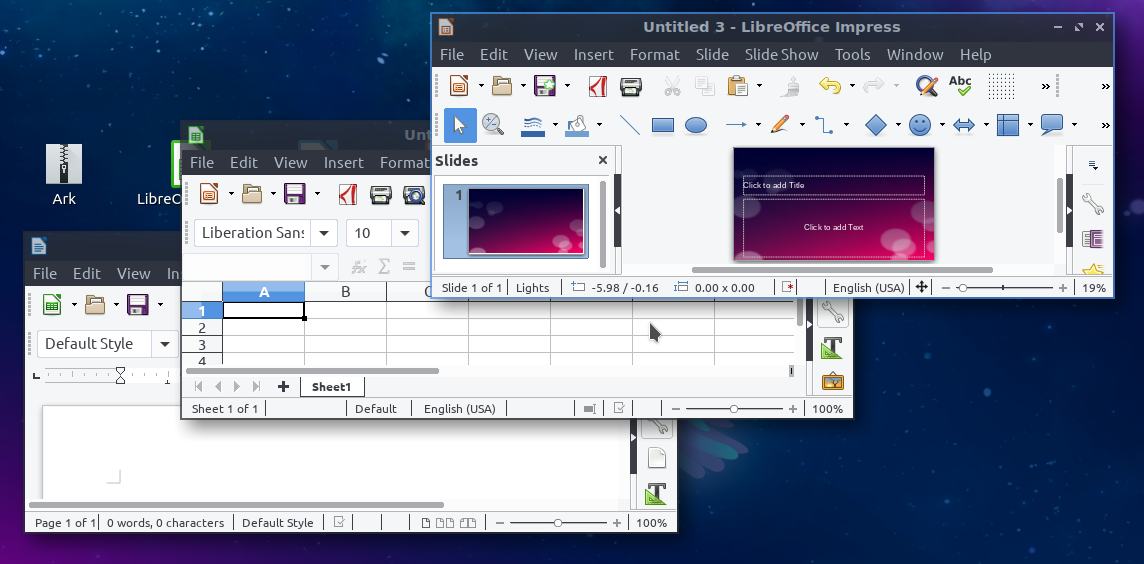Click the Save icon in Calc toolbar
This screenshot has width=1144, height=564.
(x=295, y=194)
